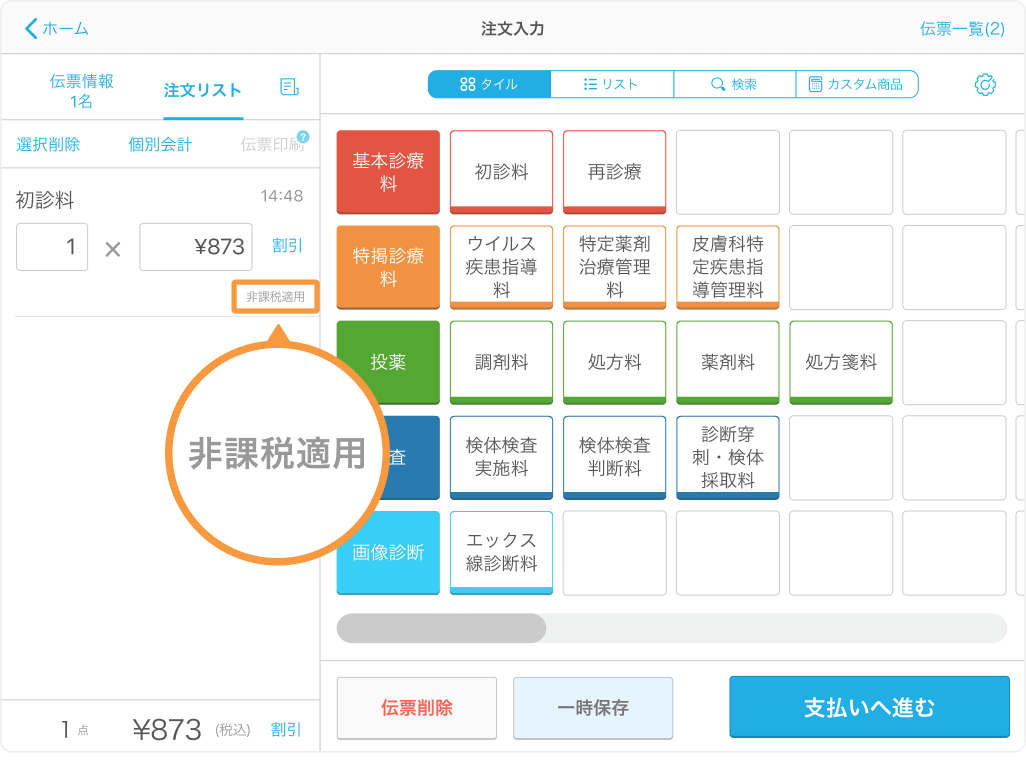Click the slip memo note icon
This screenshot has height=765, width=1026.
coord(290,87)
